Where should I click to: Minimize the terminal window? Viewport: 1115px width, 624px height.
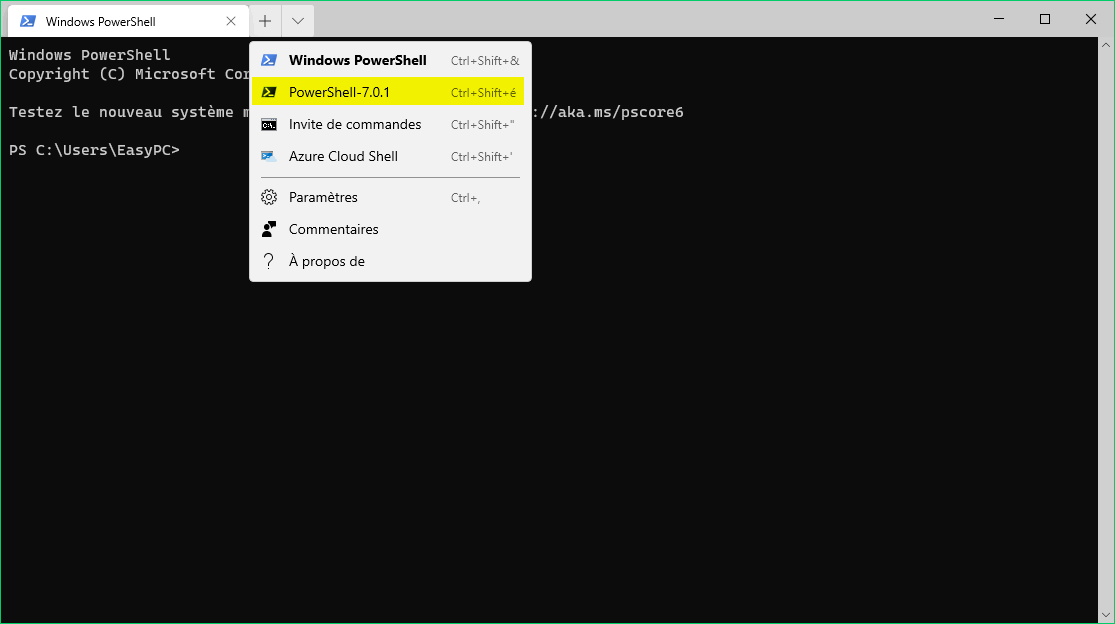[999, 19]
